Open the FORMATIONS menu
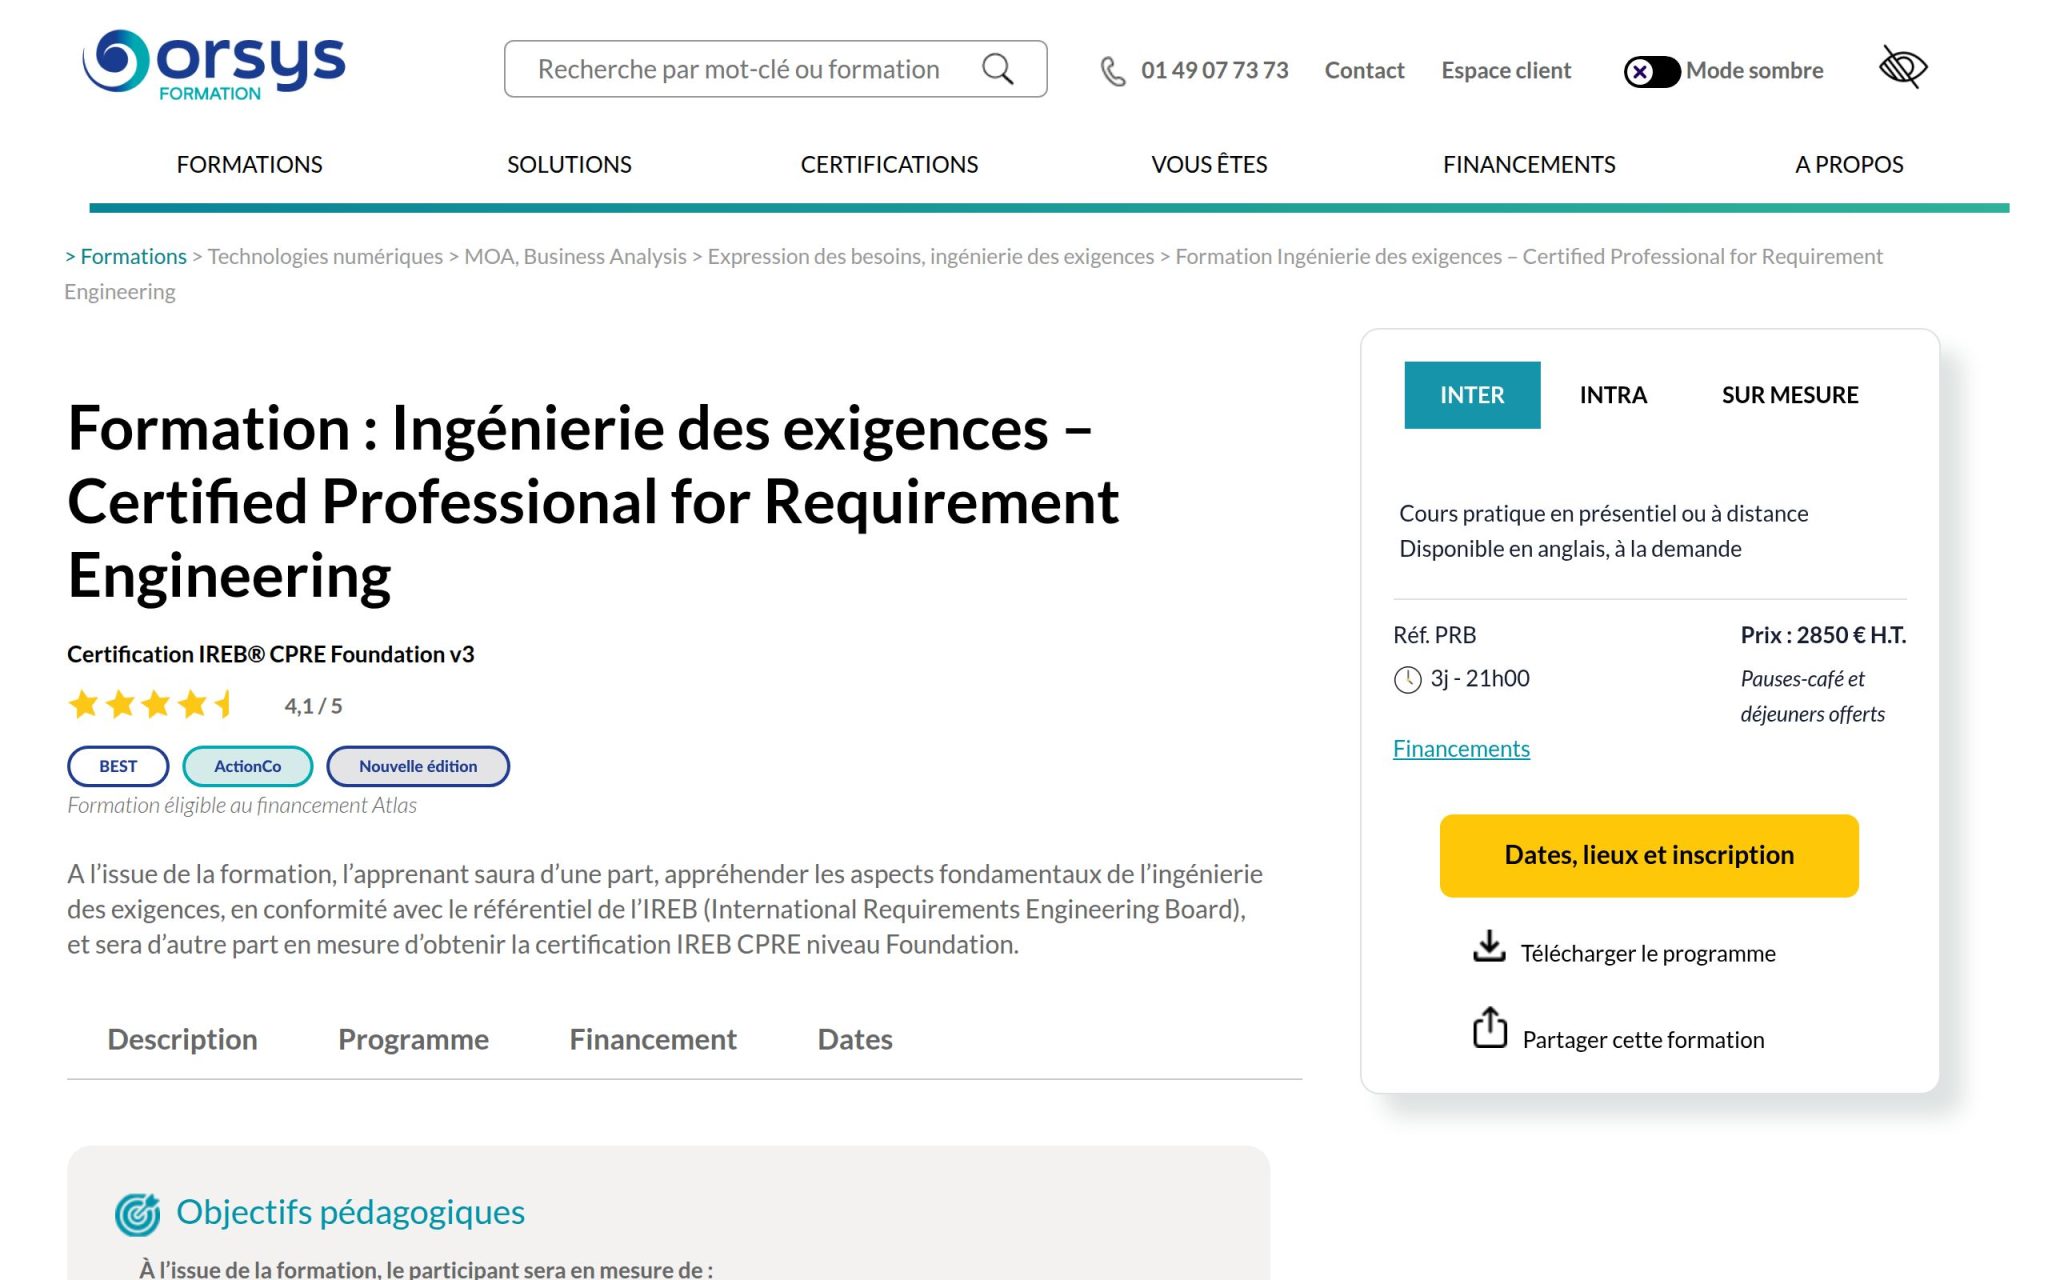The width and height of the screenshot is (2048, 1280). tap(249, 165)
